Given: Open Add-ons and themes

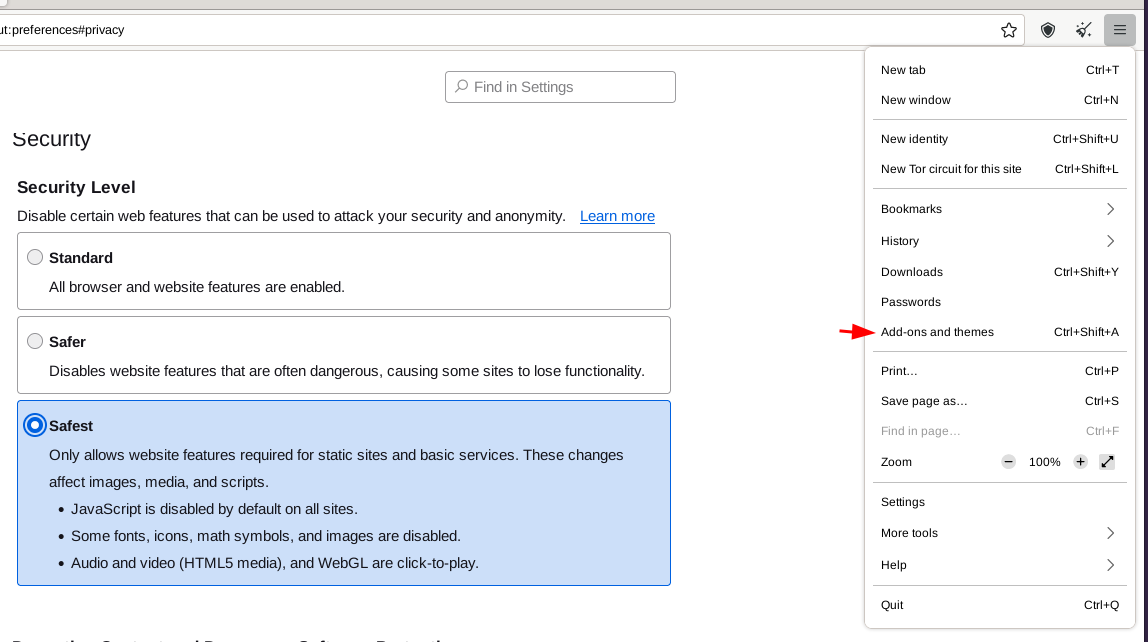Looking at the screenshot, I should (x=937, y=332).
